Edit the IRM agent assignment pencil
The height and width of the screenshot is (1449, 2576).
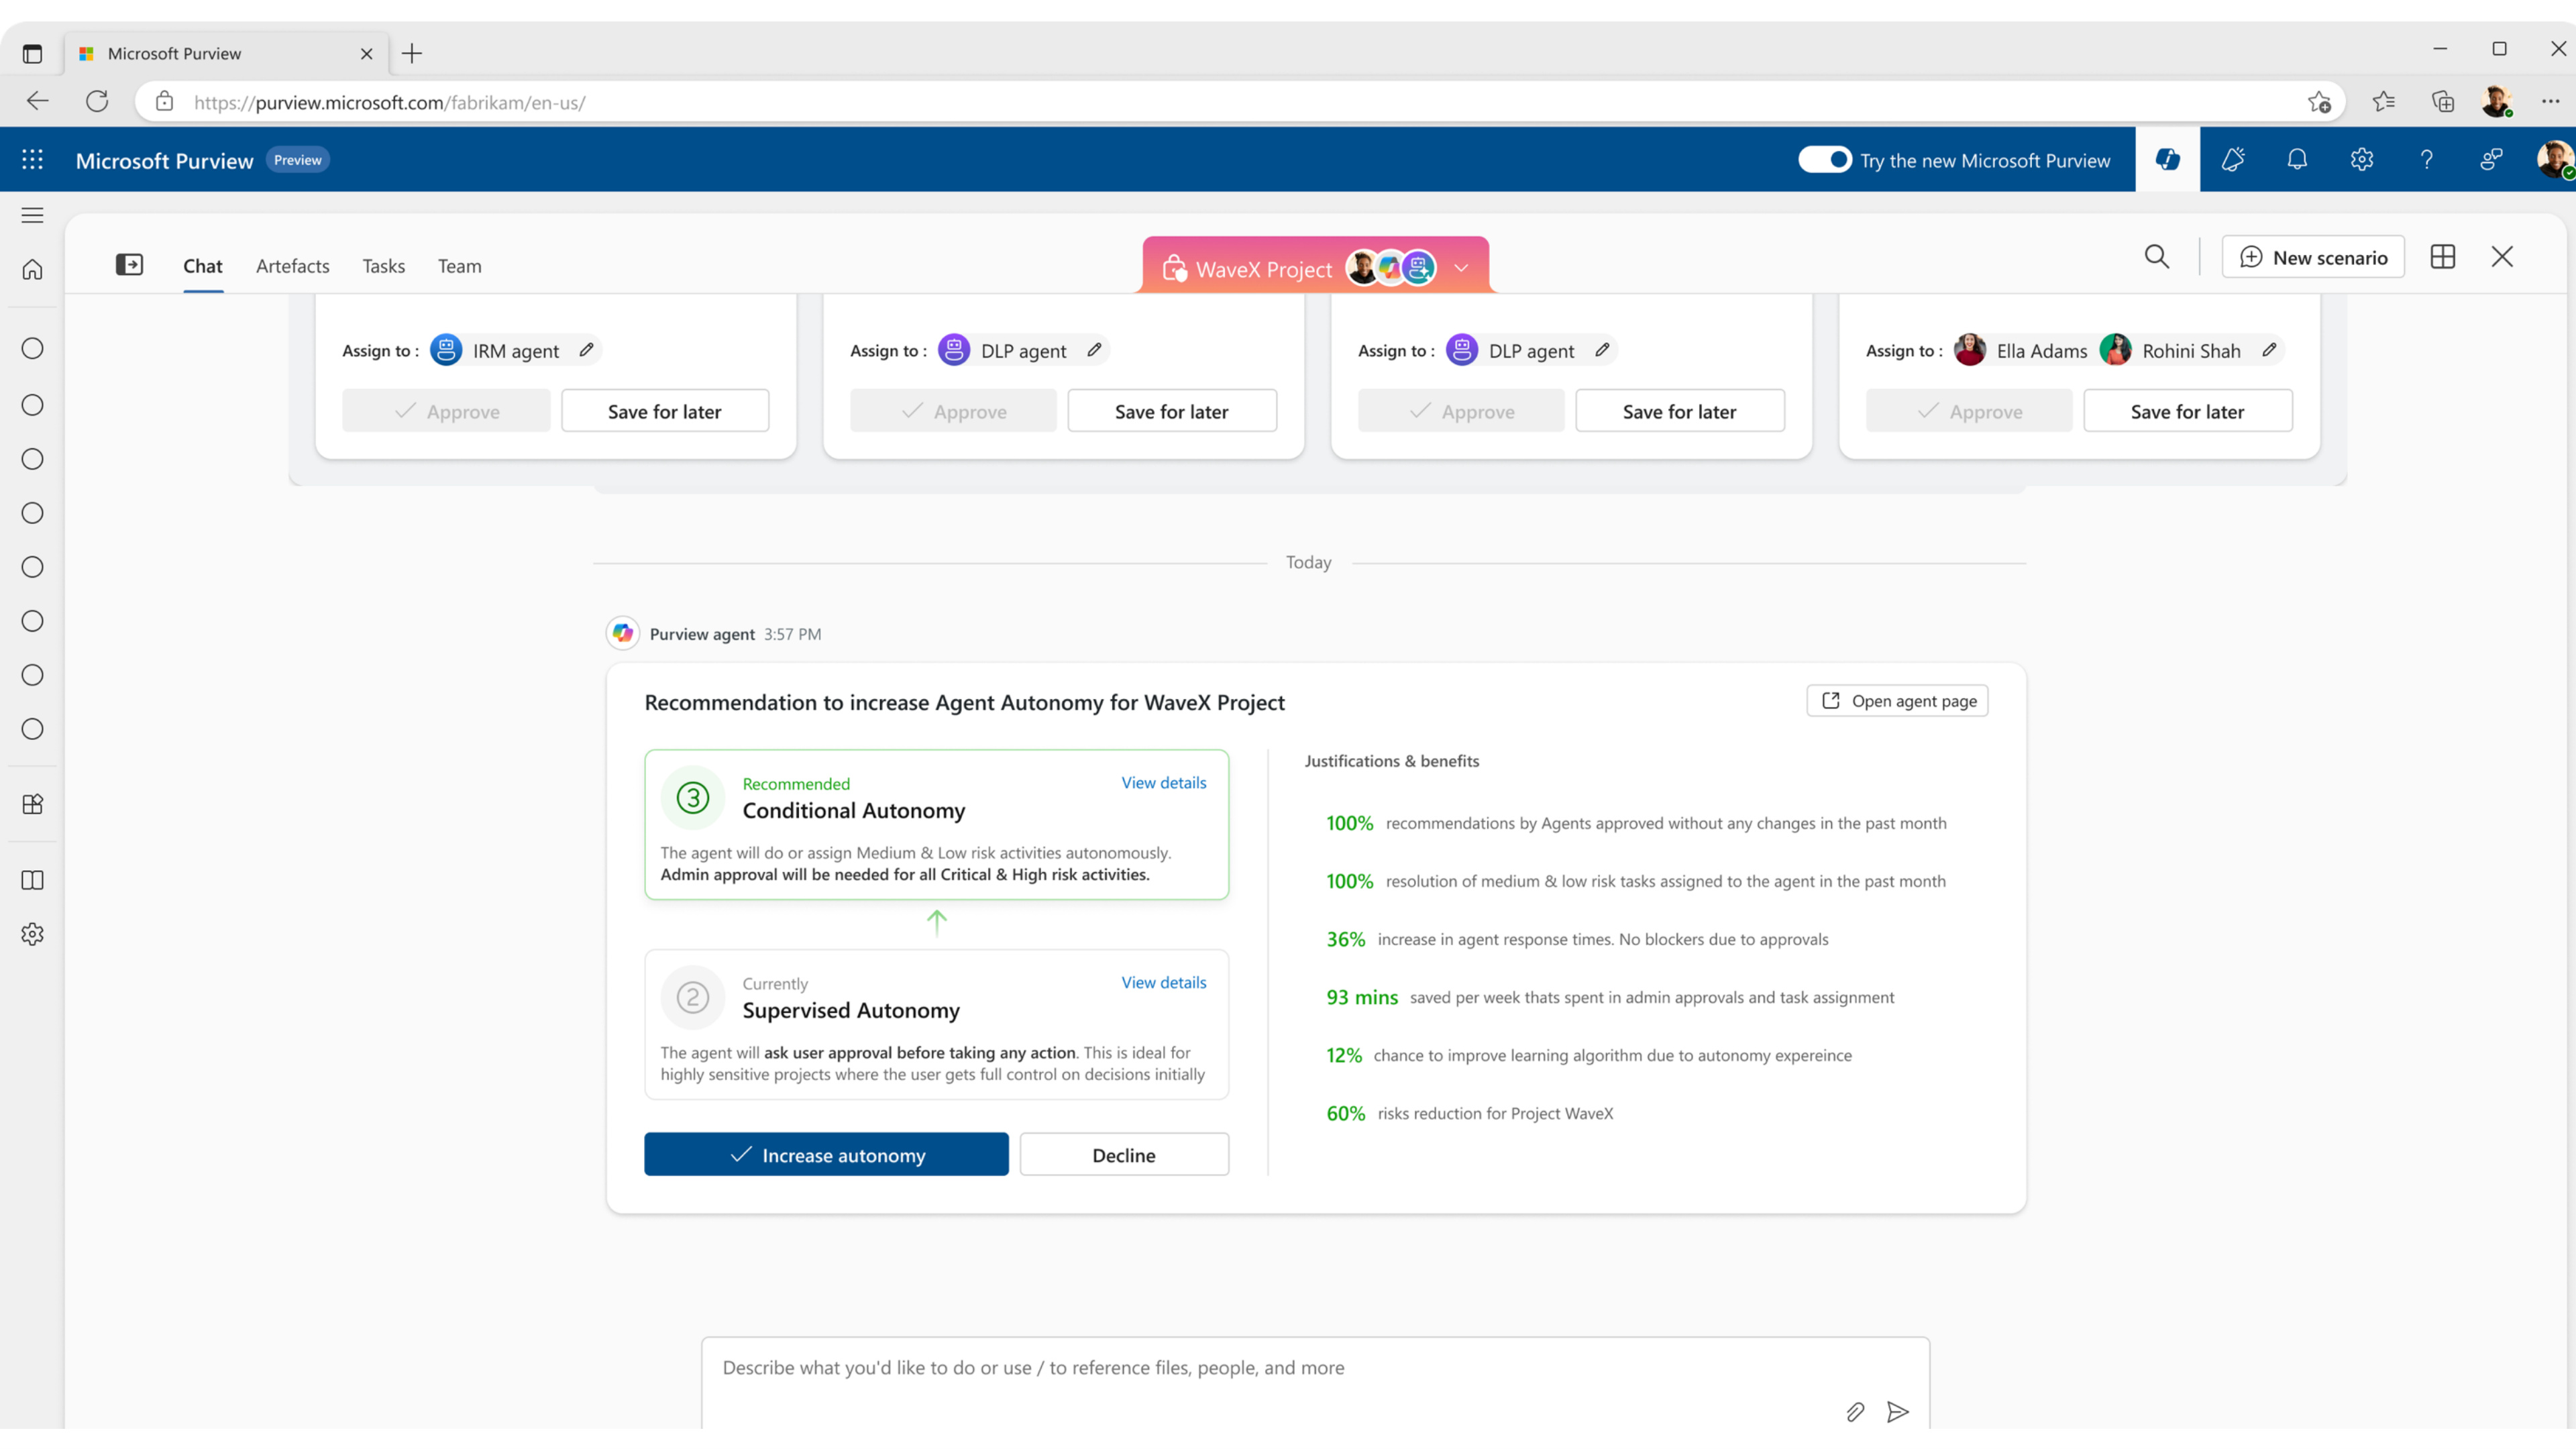coord(587,350)
